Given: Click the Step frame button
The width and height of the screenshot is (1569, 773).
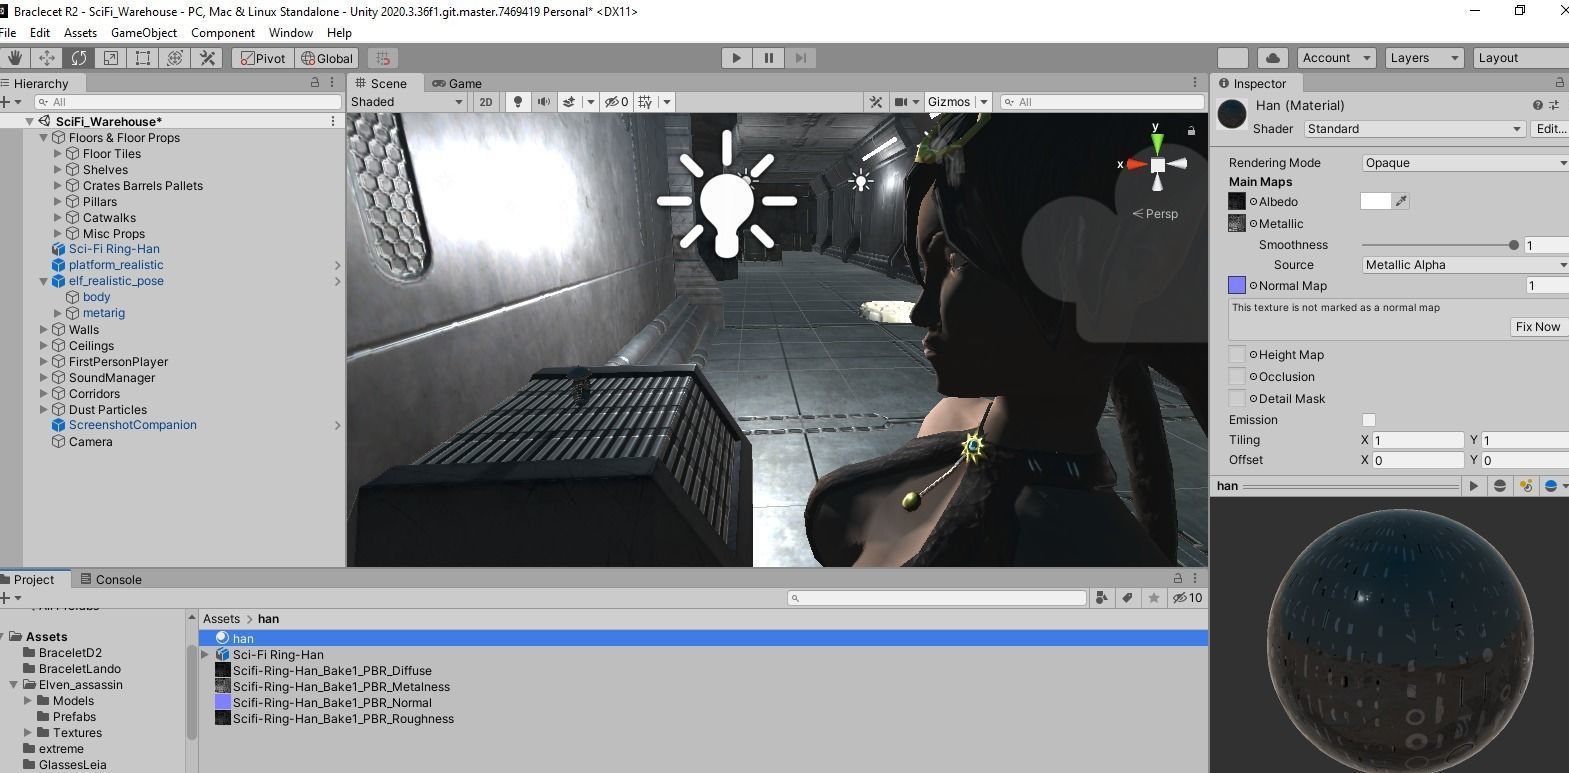Looking at the screenshot, I should click(x=801, y=58).
